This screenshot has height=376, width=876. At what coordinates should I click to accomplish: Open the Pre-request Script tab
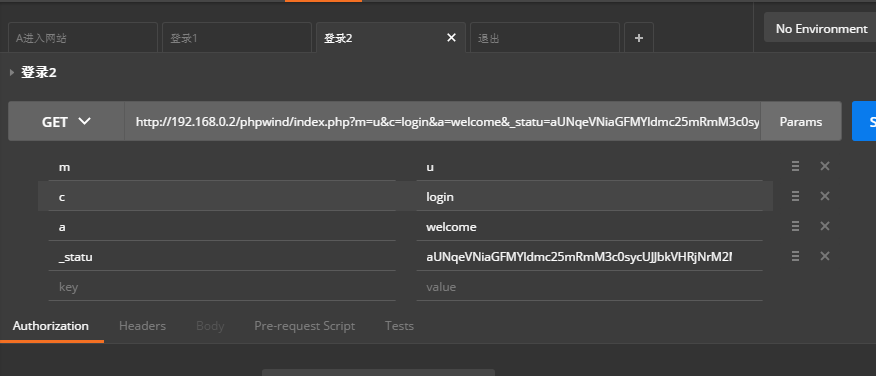(304, 326)
